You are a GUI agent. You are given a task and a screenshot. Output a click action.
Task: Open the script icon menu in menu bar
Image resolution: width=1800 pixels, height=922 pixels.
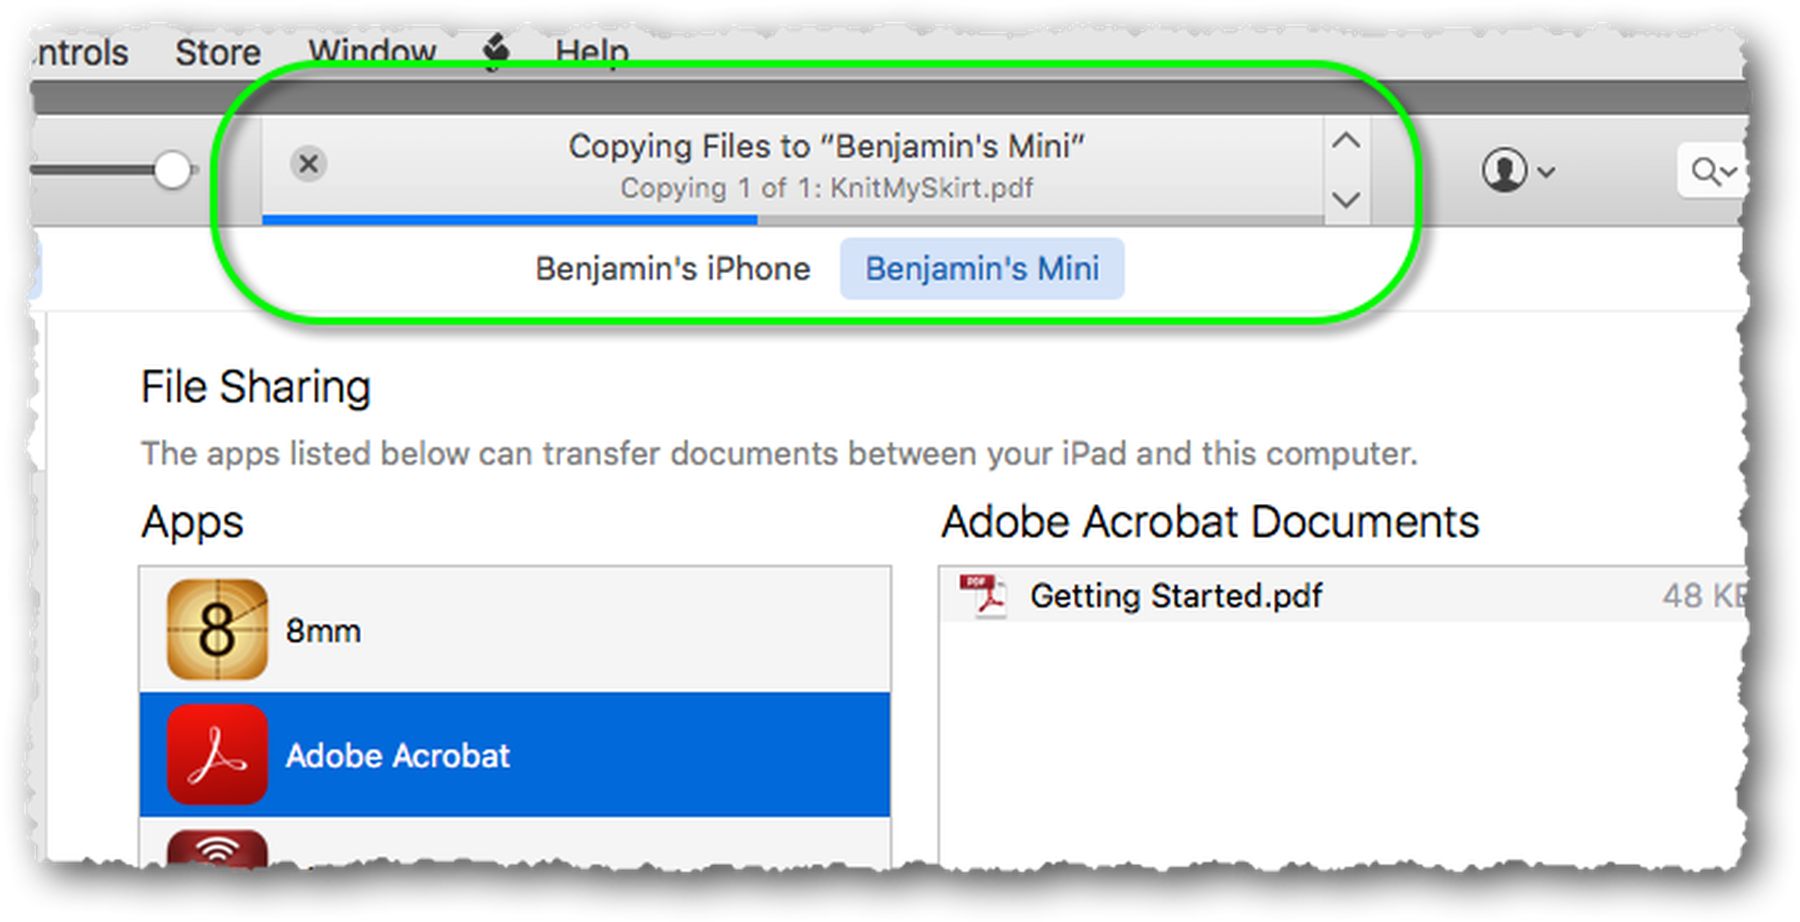(x=496, y=51)
